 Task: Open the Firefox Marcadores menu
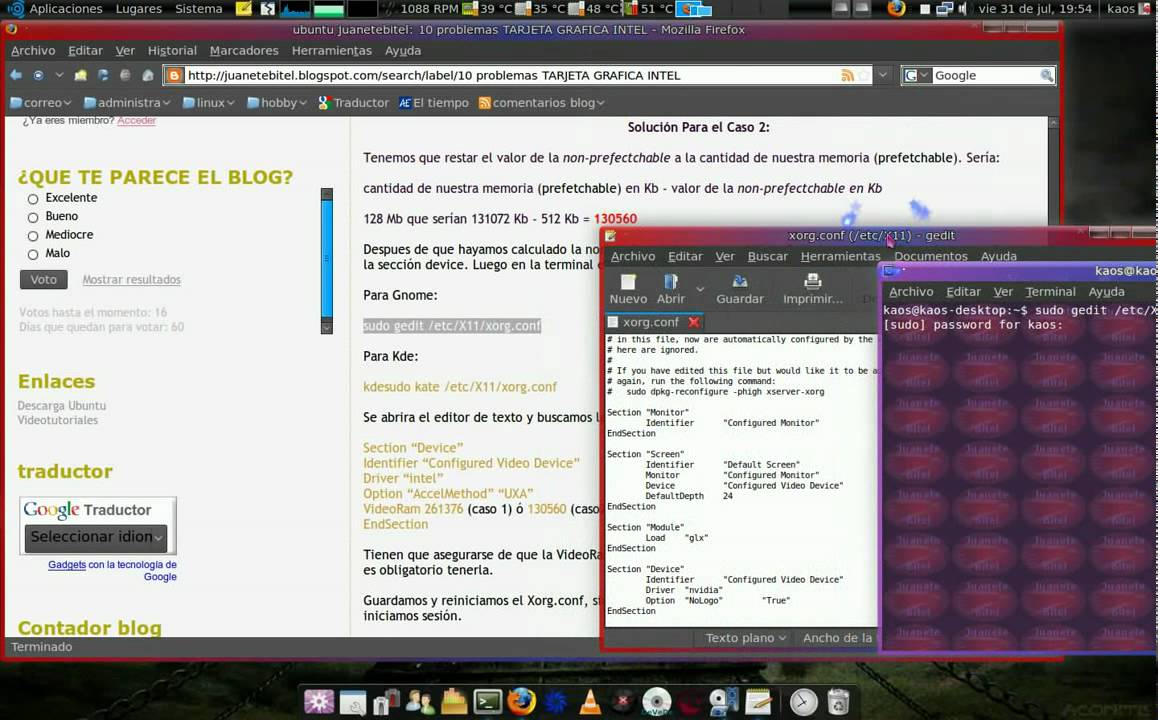(244, 50)
